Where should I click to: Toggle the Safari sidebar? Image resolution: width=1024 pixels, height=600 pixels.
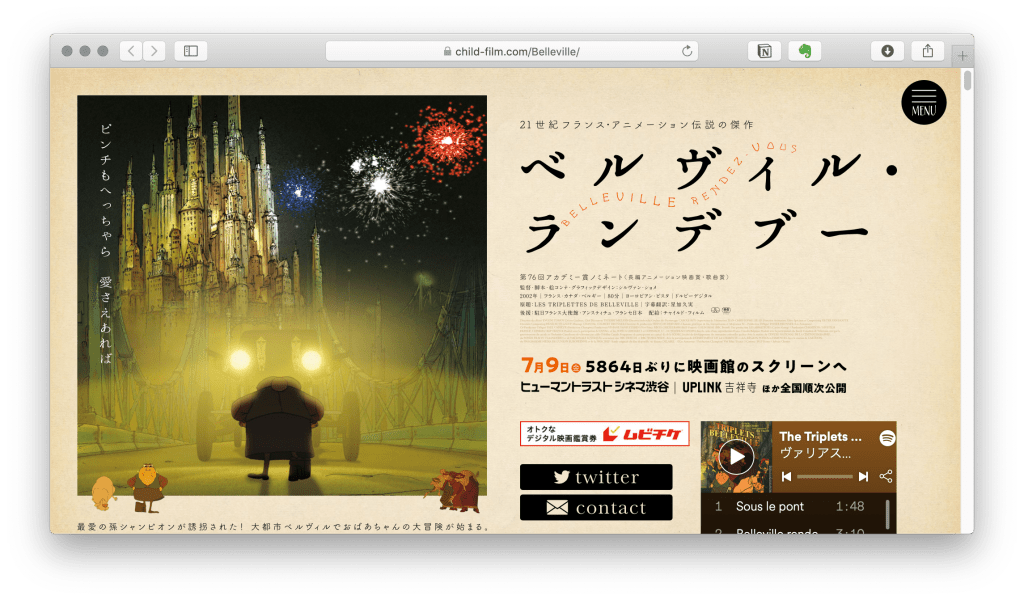tap(190, 51)
